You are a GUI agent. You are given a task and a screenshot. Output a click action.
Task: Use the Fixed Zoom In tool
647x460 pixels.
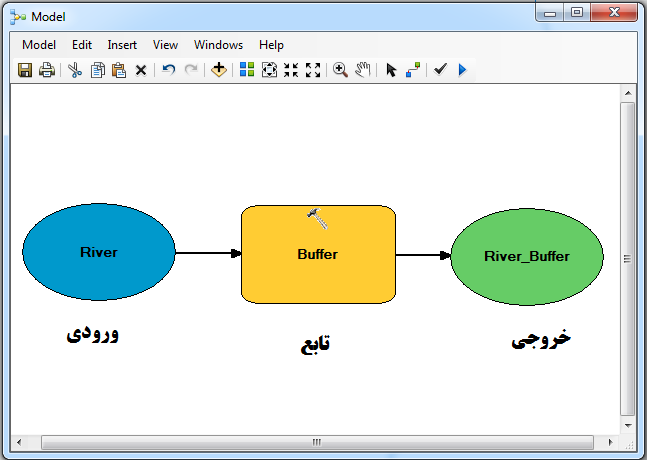[x=291, y=70]
